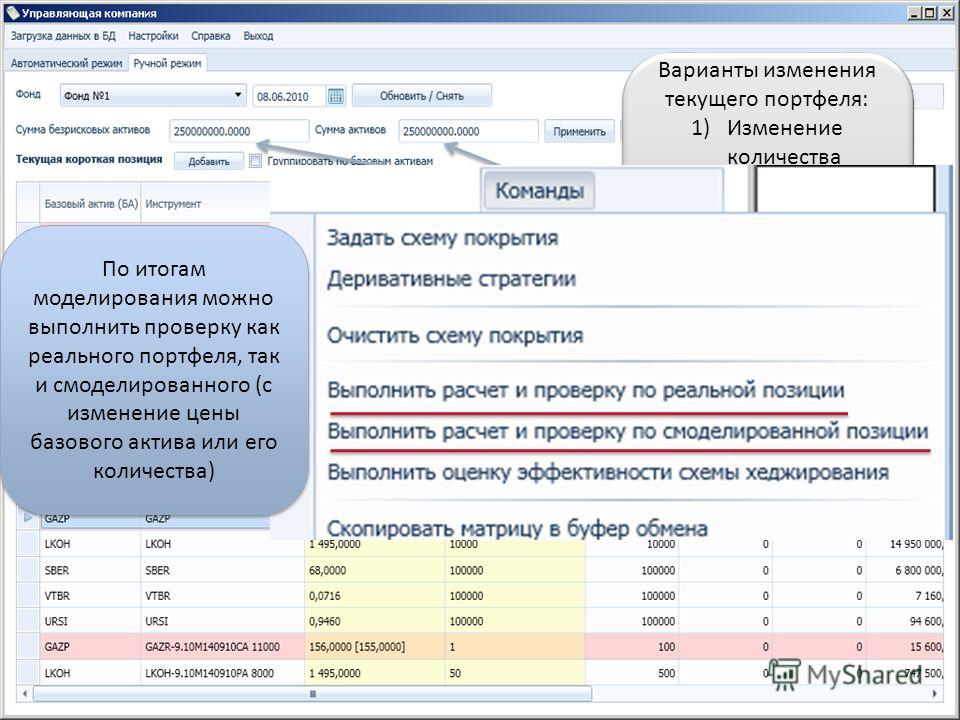Viewport: 960px width, 720px height.
Task: Choose Выполнить расчет и проверку по реальной позиции
Action: 586,390
